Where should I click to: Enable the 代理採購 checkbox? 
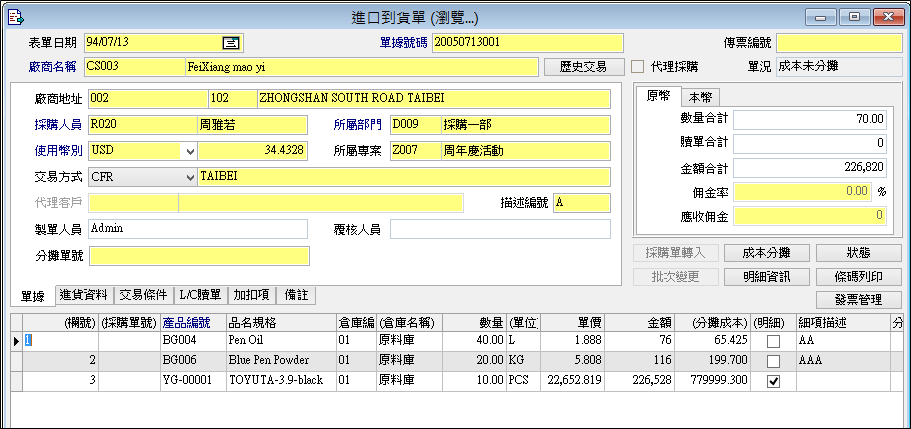click(x=637, y=67)
